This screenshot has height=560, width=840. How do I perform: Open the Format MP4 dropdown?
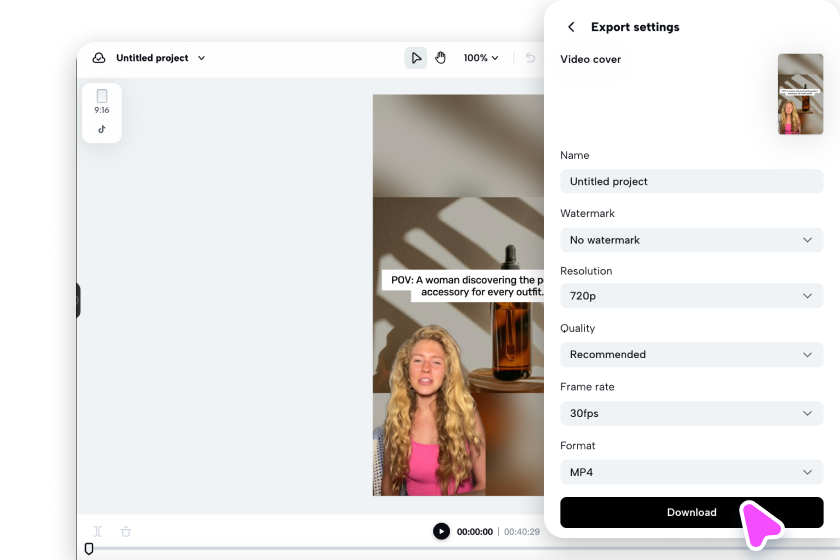click(692, 472)
